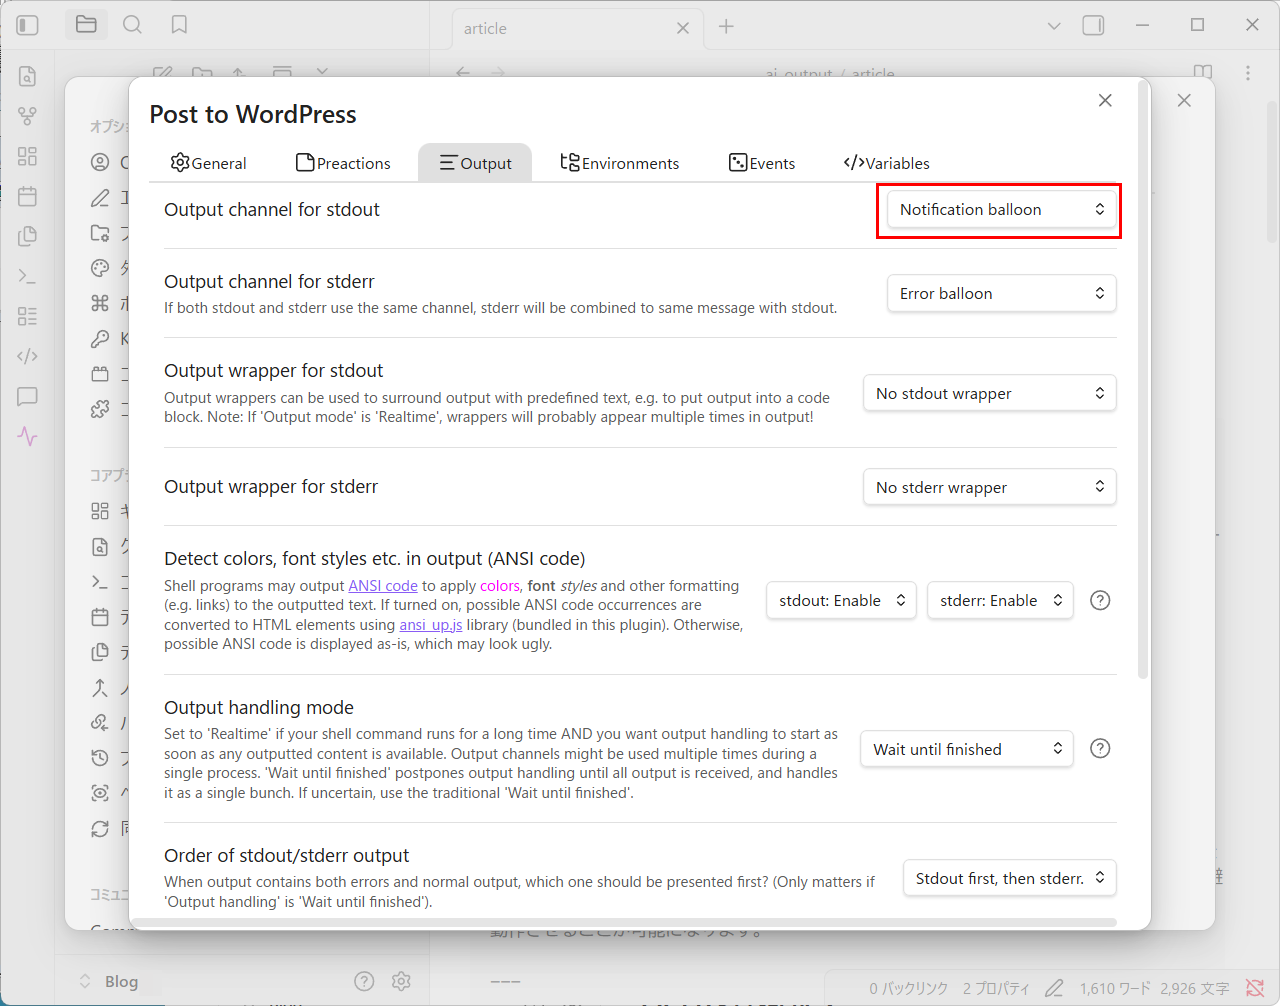Open 'Stdout first, then stderr.' order dropdown
This screenshot has height=1006, width=1280.
1009,879
